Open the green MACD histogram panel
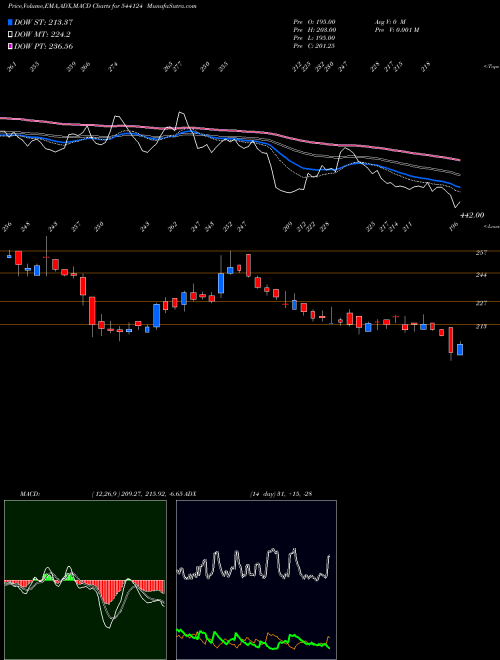 (x=85, y=580)
